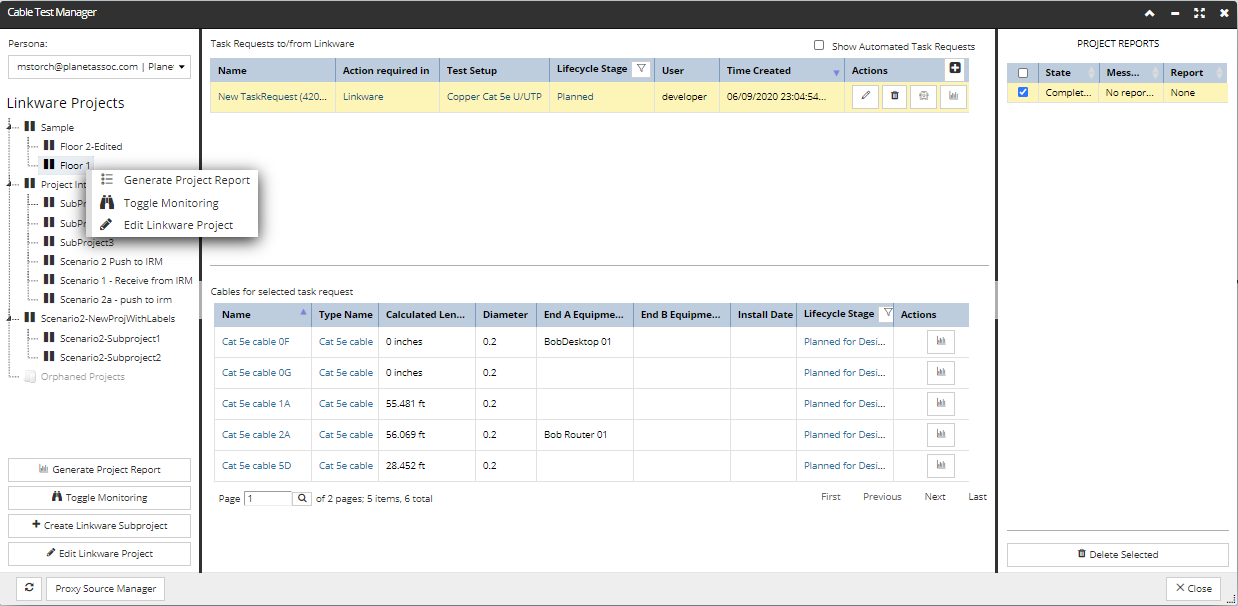Click the faded third action icon for New TaskRequest
This screenshot has width=1238, height=606.
pos(924,97)
